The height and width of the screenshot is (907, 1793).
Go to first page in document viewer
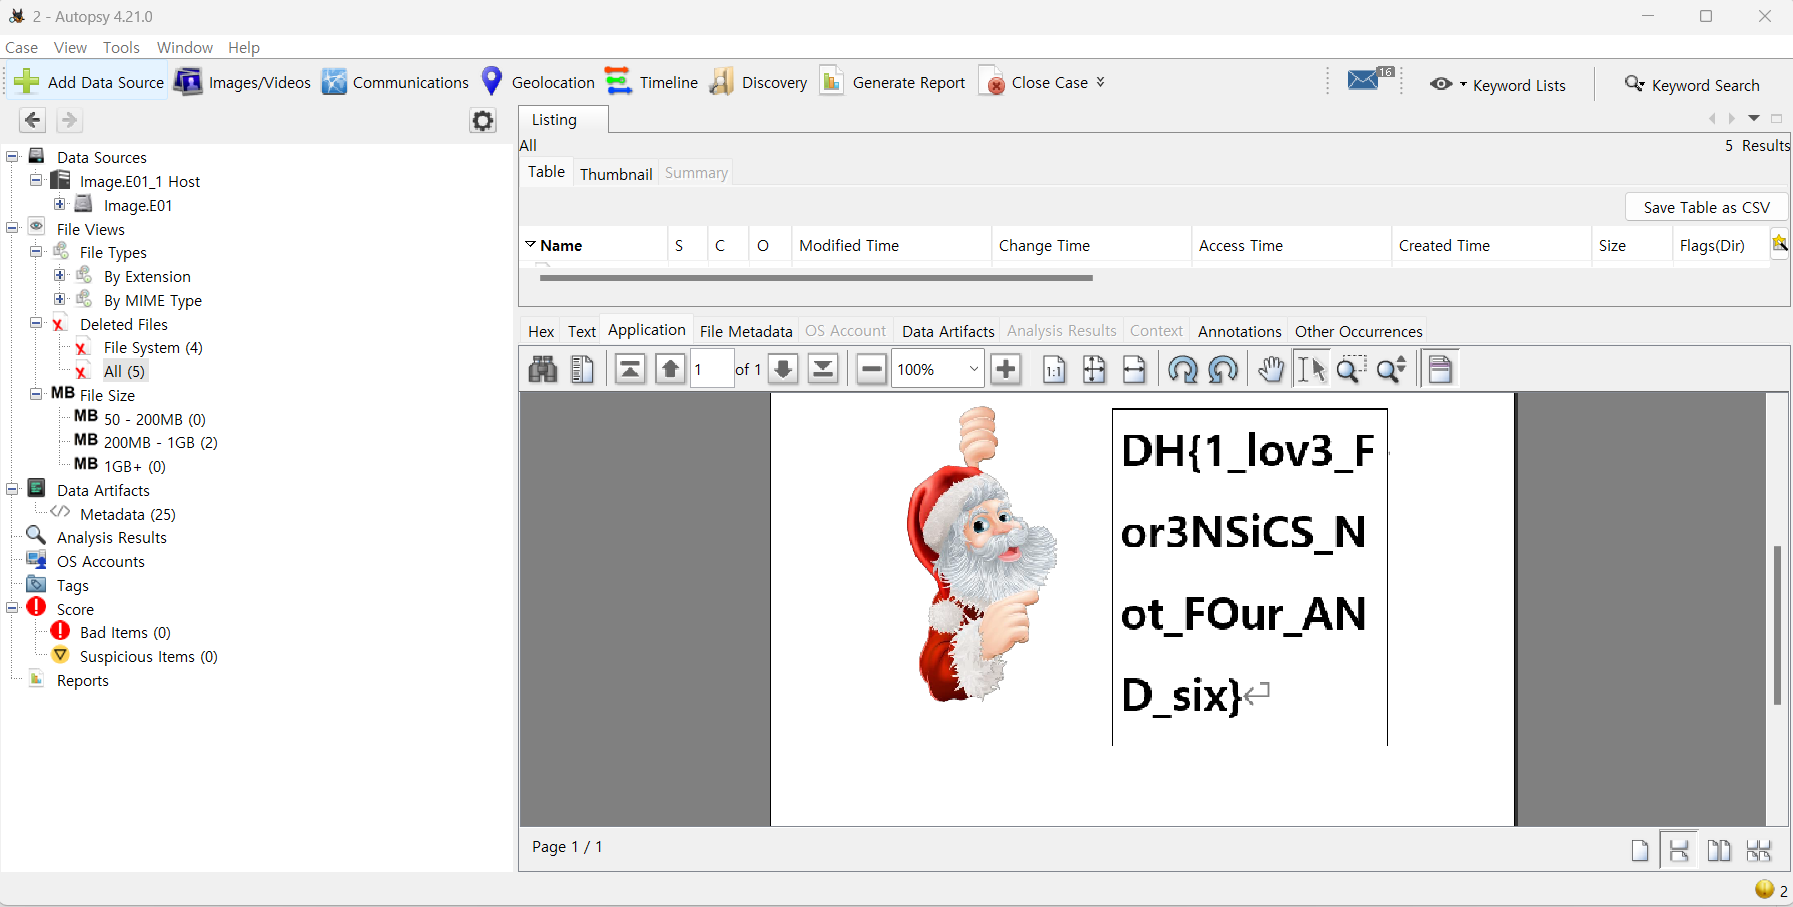tap(630, 369)
